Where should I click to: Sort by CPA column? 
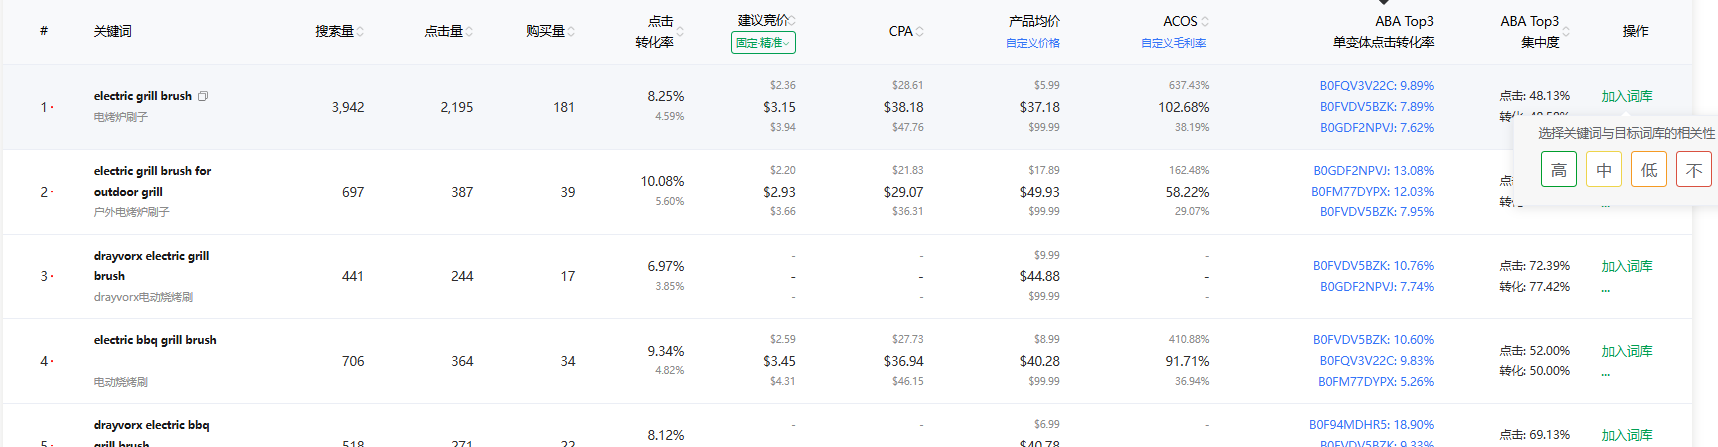point(919,32)
